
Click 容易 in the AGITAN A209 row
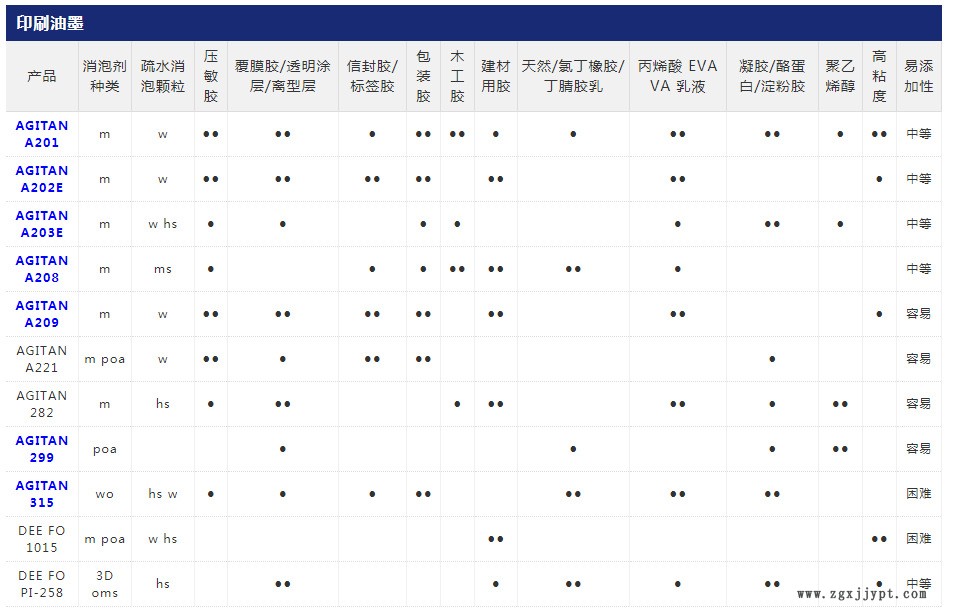tap(918, 314)
